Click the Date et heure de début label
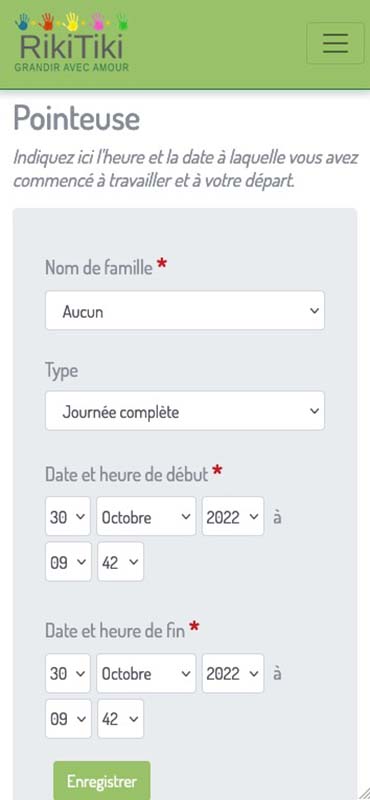The height and width of the screenshot is (800, 370). (127, 474)
